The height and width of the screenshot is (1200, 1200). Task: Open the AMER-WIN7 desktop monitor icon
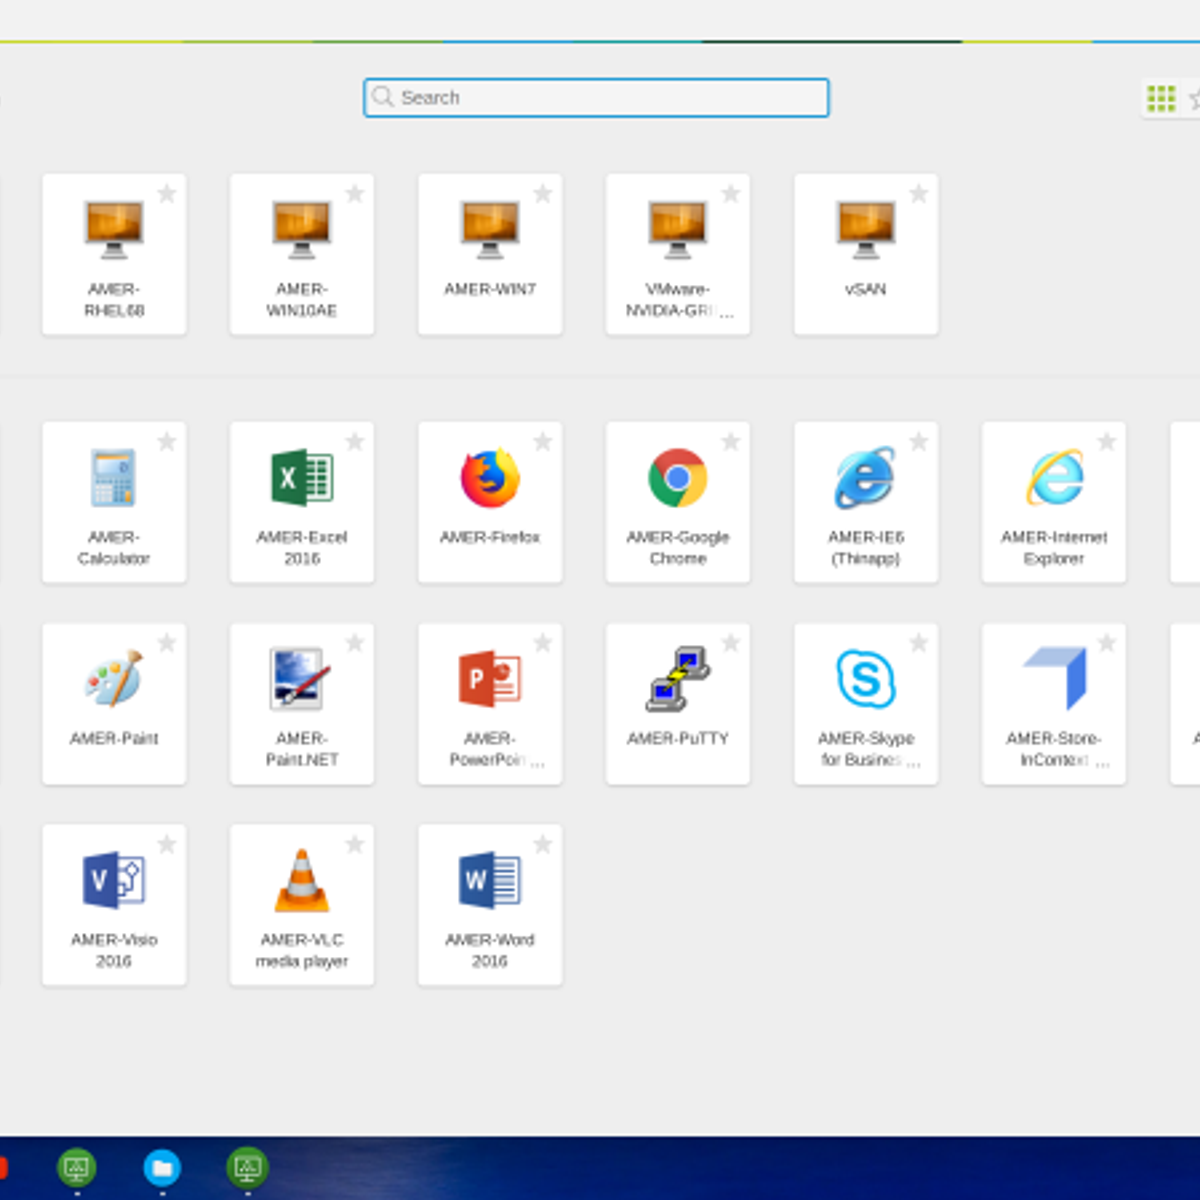tap(490, 229)
